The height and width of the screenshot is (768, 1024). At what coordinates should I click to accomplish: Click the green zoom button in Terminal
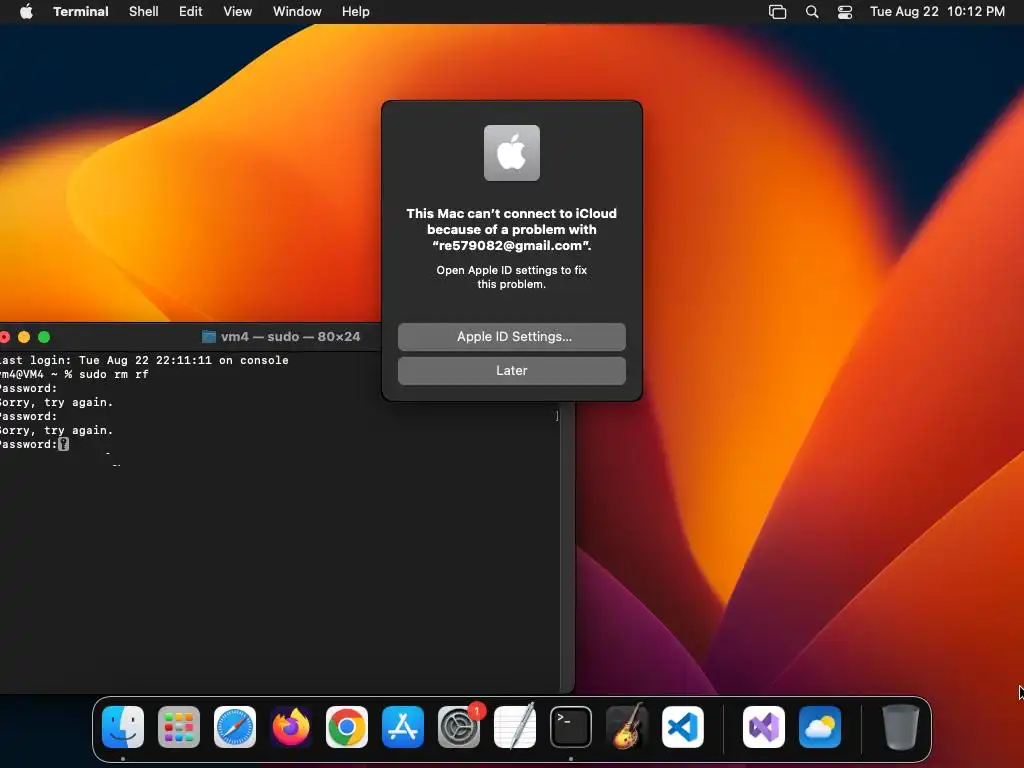[44, 337]
